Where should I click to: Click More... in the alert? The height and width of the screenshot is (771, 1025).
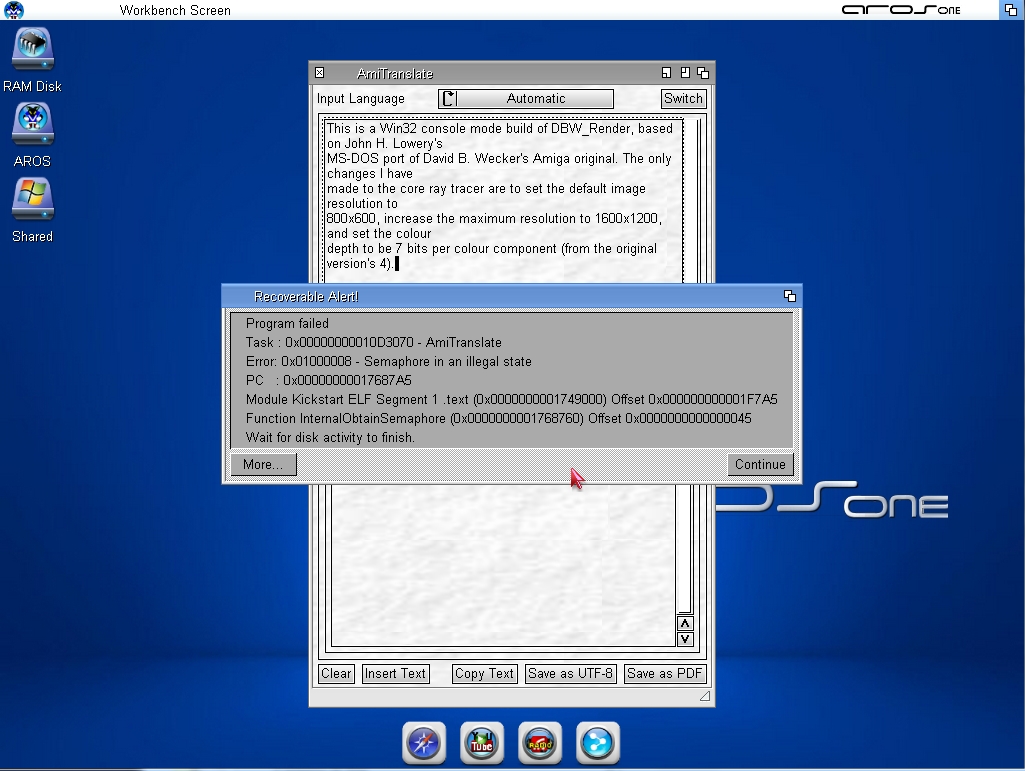coord(263,464)
